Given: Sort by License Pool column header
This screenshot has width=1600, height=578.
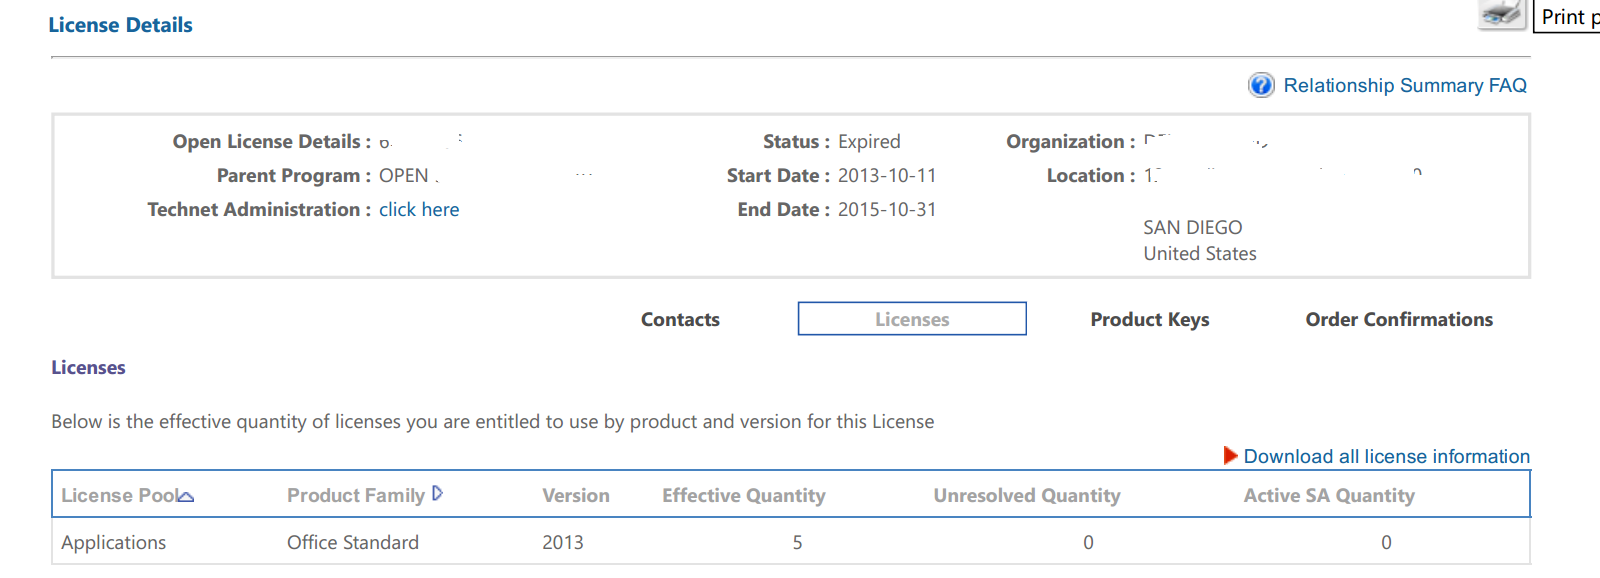Looking at the screenshot, I should coord(119,496).
